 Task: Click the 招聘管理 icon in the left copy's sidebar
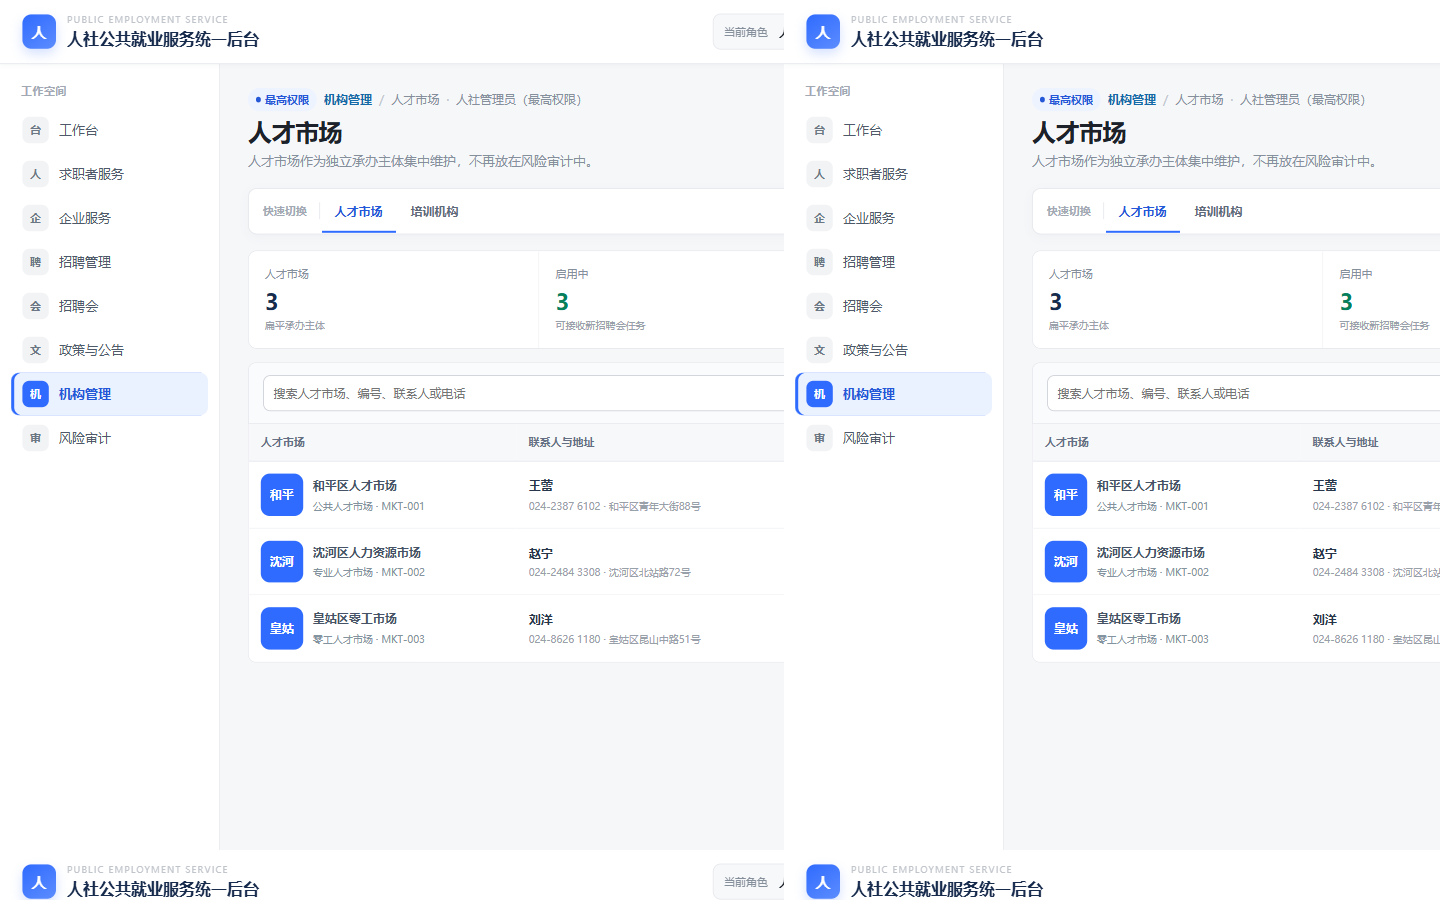tap(36, 262)
